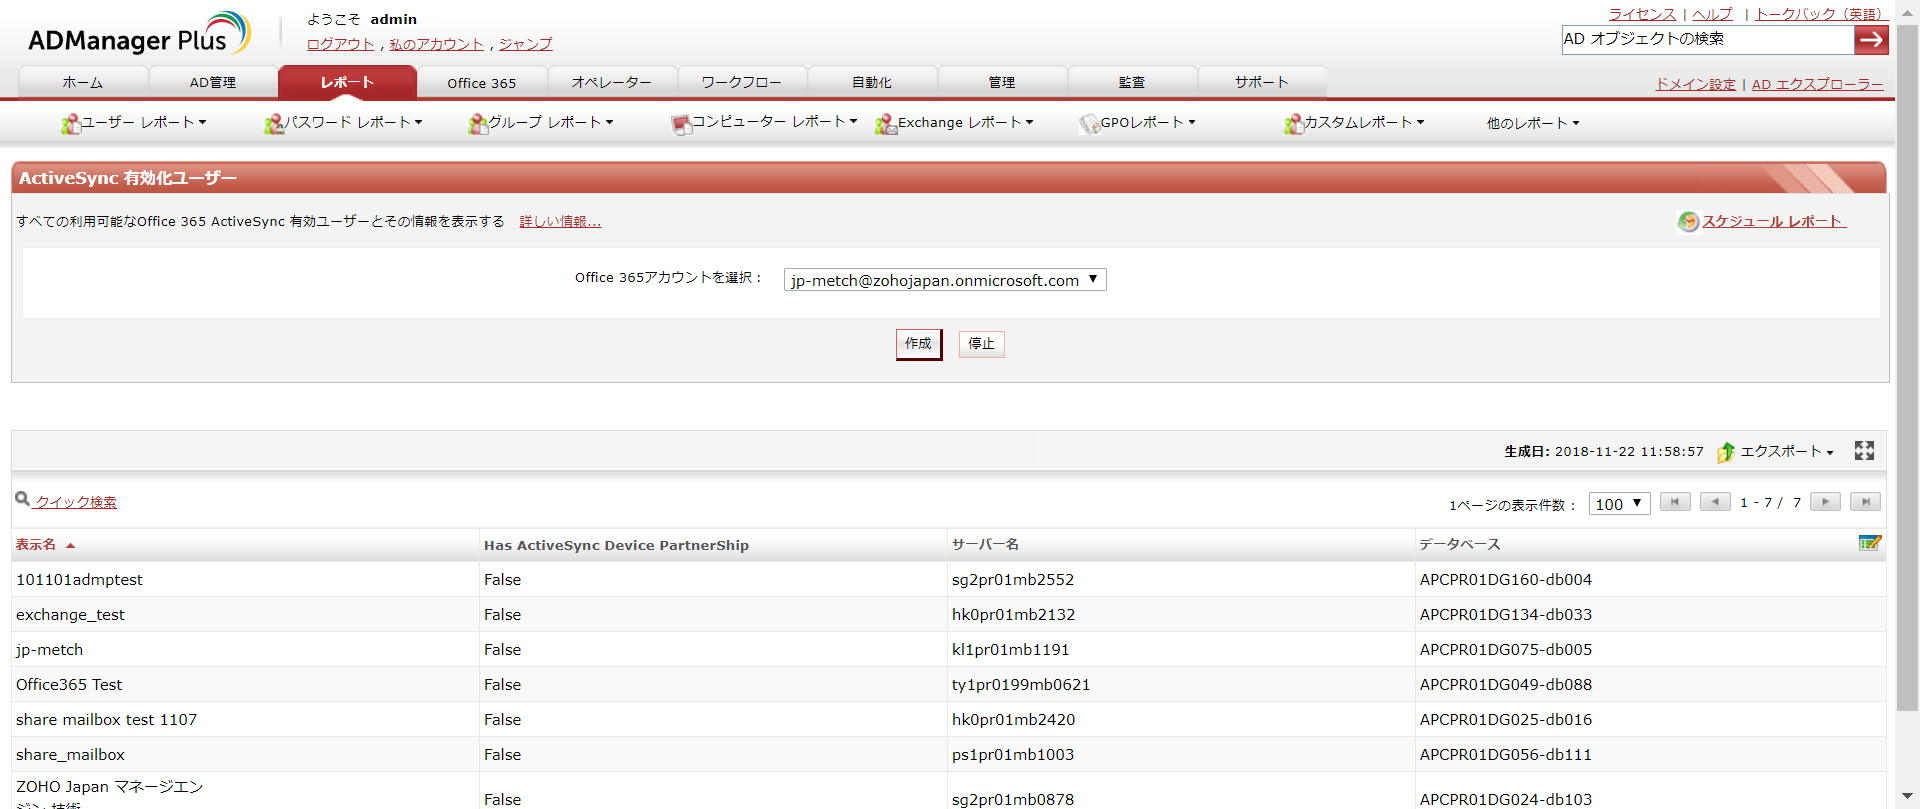Viewport: 1920px width, 809px height.
Task: Open the ユーザー レポート dropdown menu
Action: [143, 122]
